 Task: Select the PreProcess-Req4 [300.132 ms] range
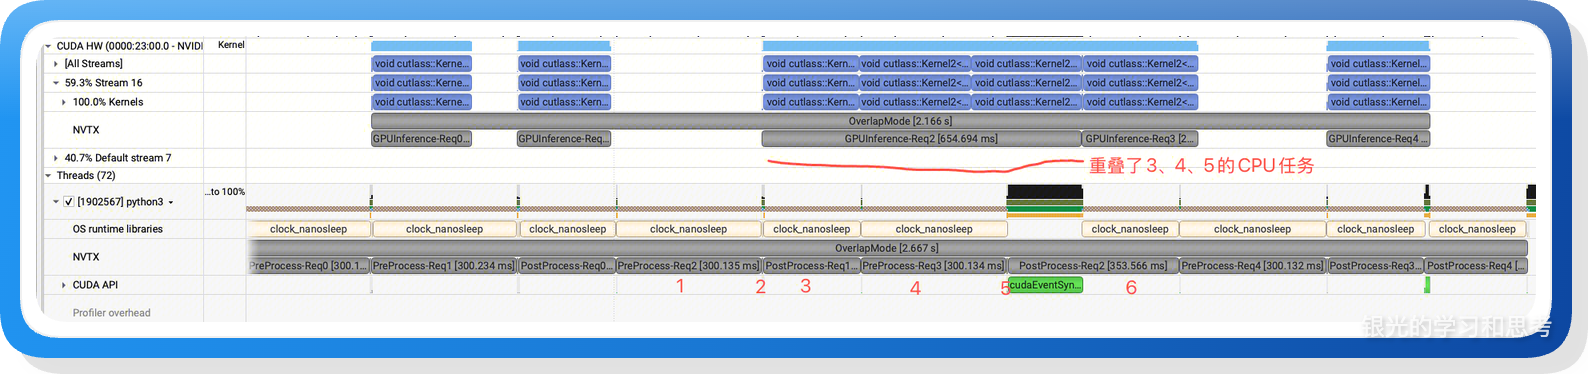click(1252, 266)
